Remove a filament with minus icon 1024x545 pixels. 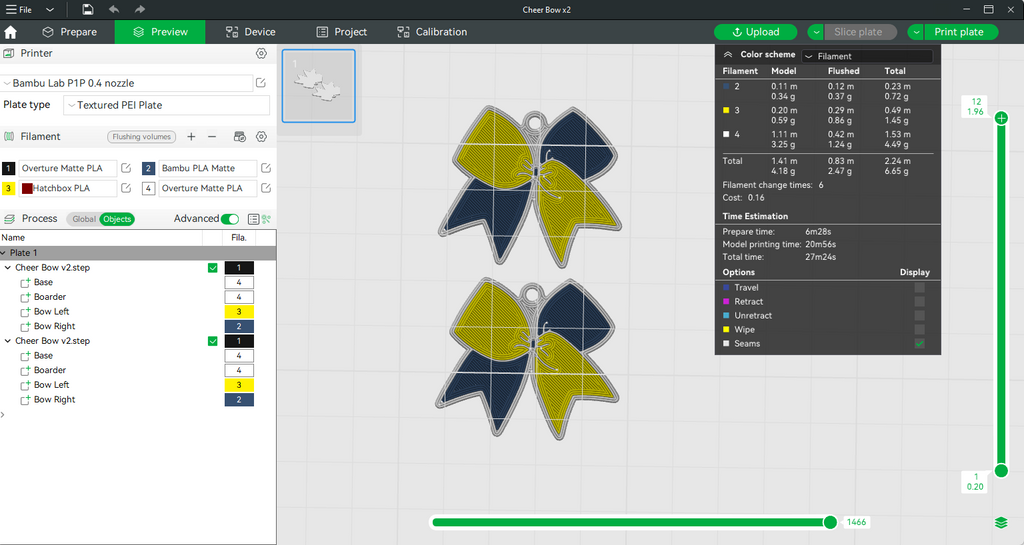pos(212,136)
